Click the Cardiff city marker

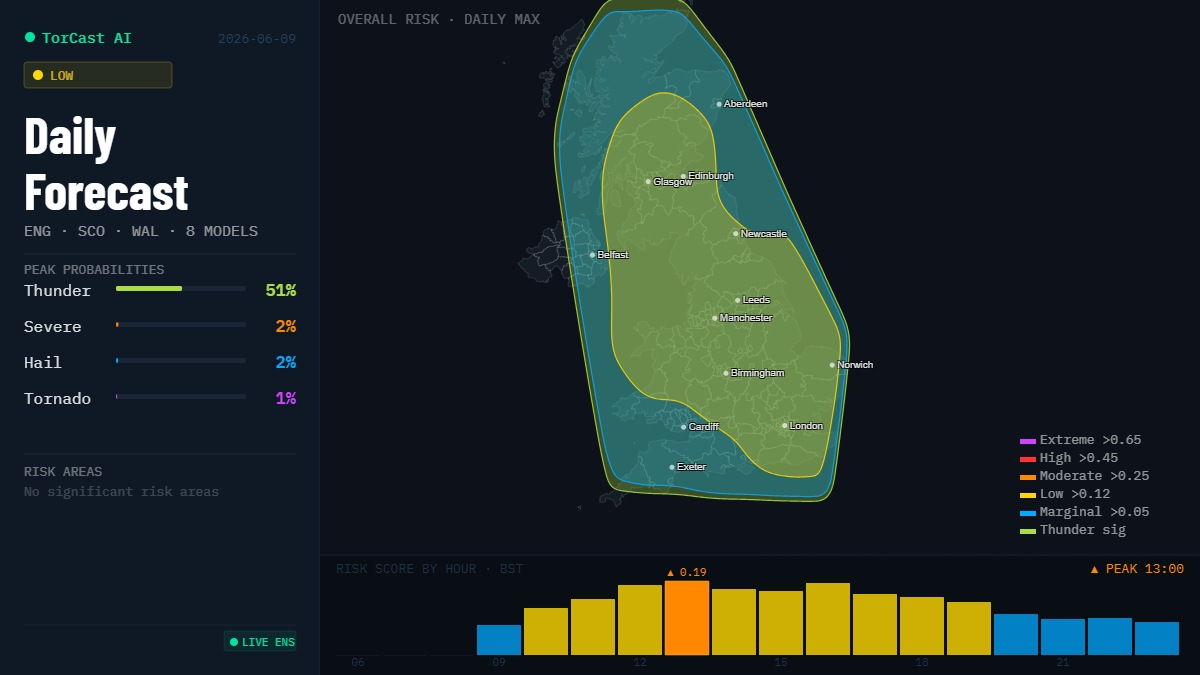pos(684,427)
